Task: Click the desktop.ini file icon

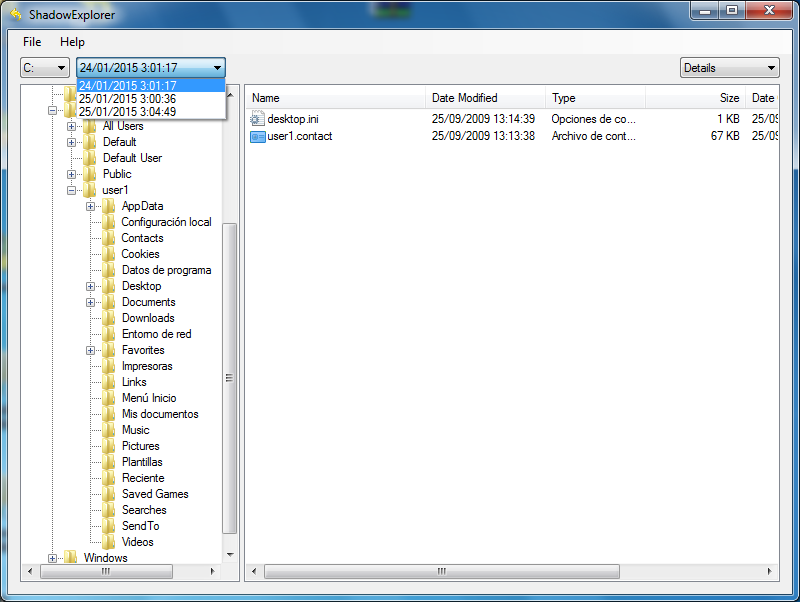Action: click(258, 119)
